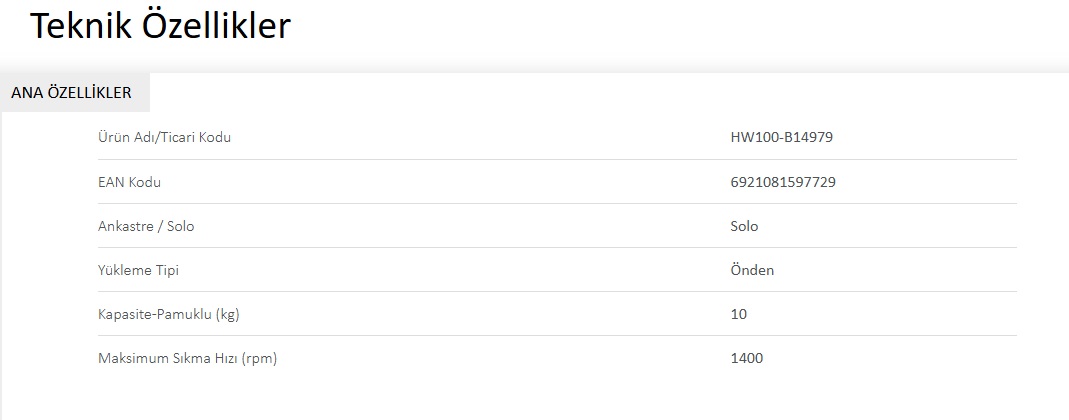Click the Solo value
This screenshot has height=420, width=1069.
coord(744,226)
